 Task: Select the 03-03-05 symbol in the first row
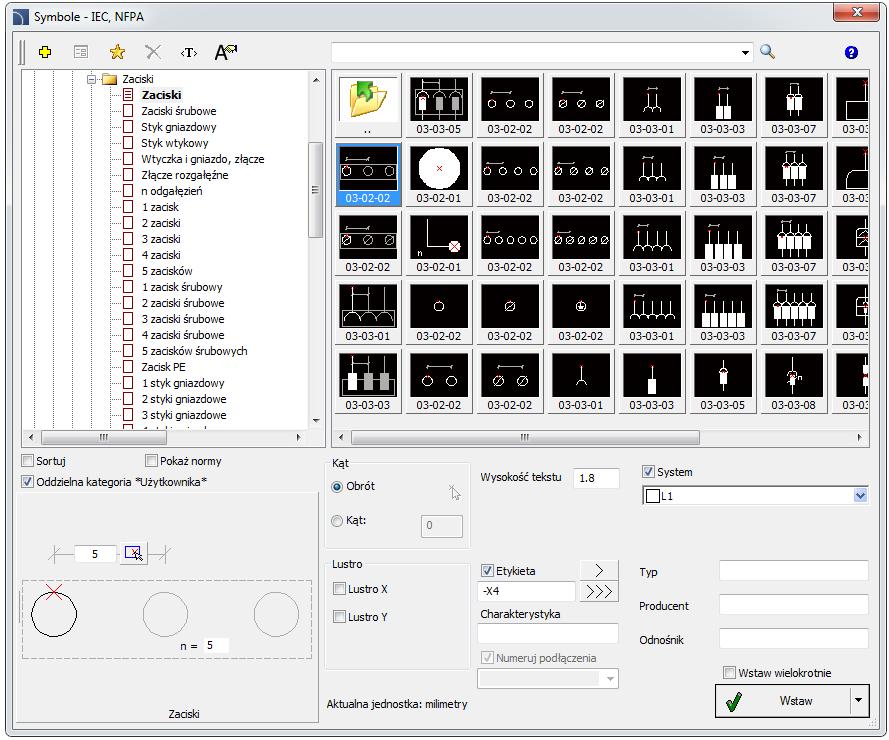pos(439,105)
